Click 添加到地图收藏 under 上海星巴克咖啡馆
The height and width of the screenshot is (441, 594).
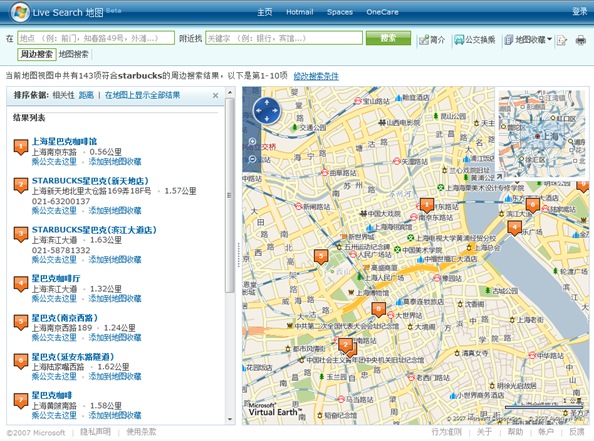coord(115,162)
